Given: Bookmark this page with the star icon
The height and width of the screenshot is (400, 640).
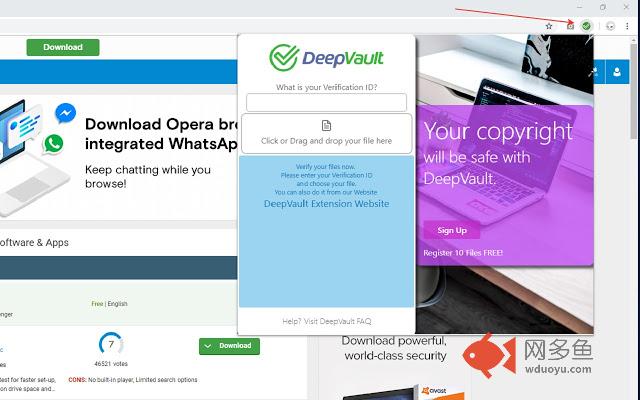Looking at the screenshot, I should coord(549,26).
